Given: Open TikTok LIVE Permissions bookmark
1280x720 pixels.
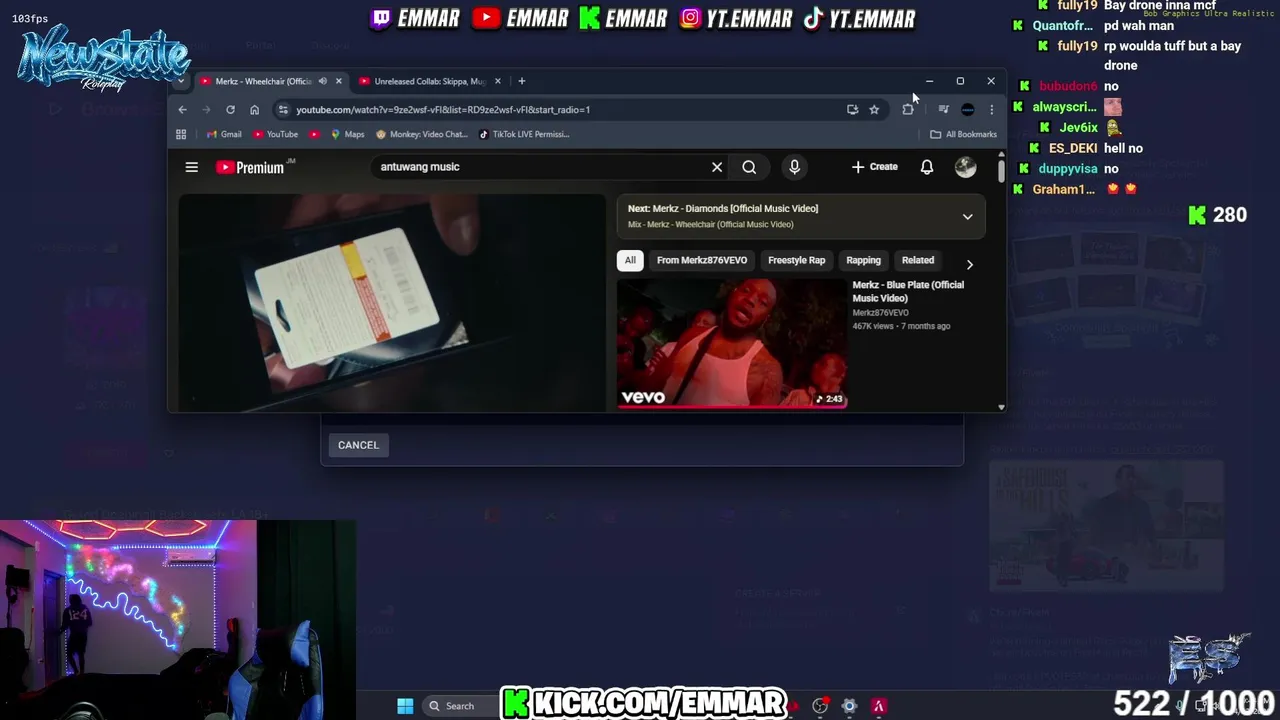Looking at the screenshot, I should click(524, 134).
